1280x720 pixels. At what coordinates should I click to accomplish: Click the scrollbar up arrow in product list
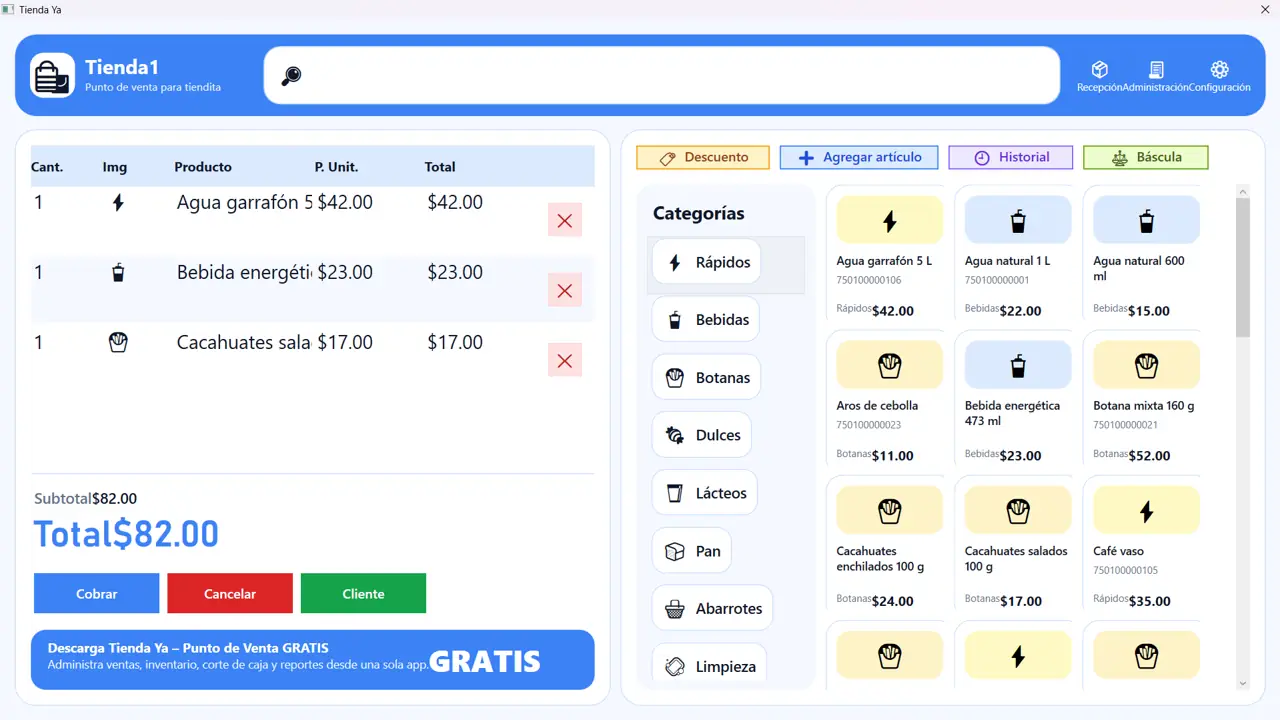click(1243, 191)
